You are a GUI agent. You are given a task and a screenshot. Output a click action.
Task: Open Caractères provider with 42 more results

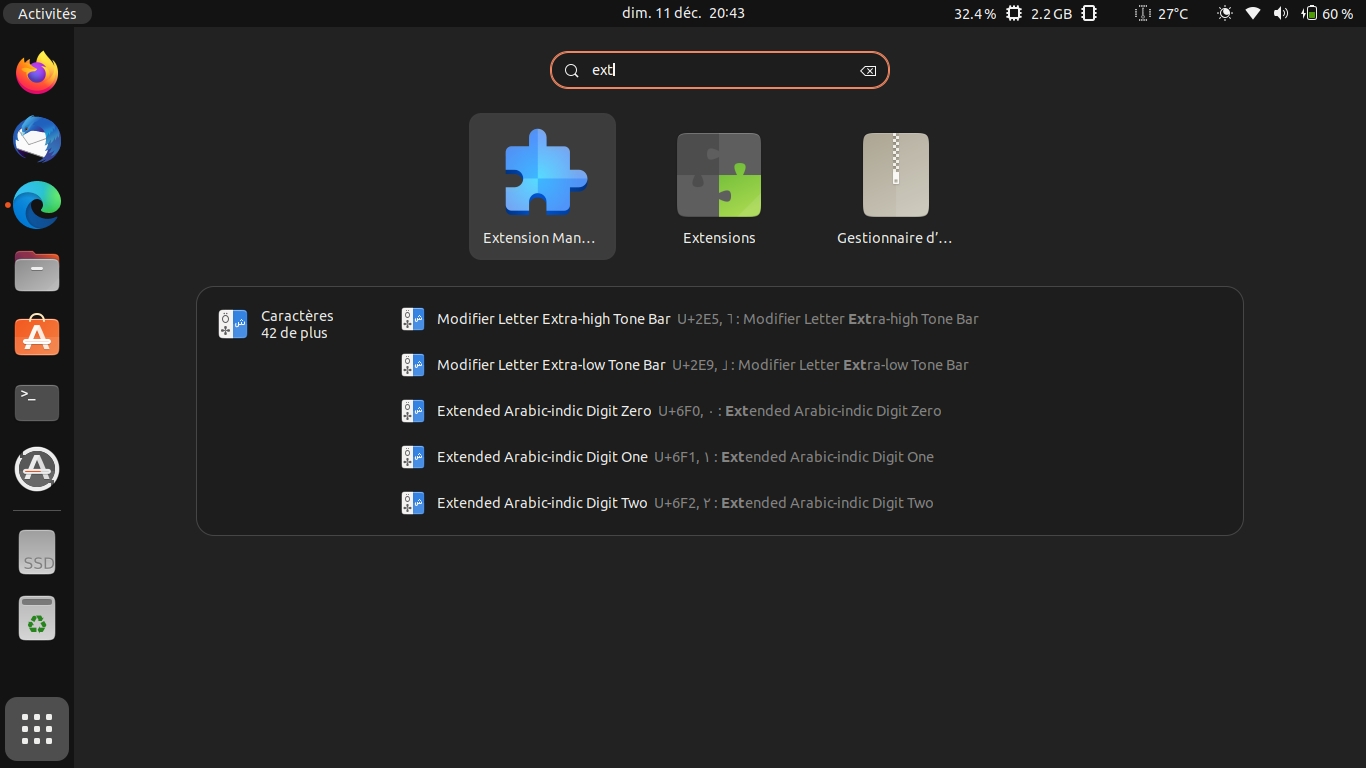[x=277, y=324]
